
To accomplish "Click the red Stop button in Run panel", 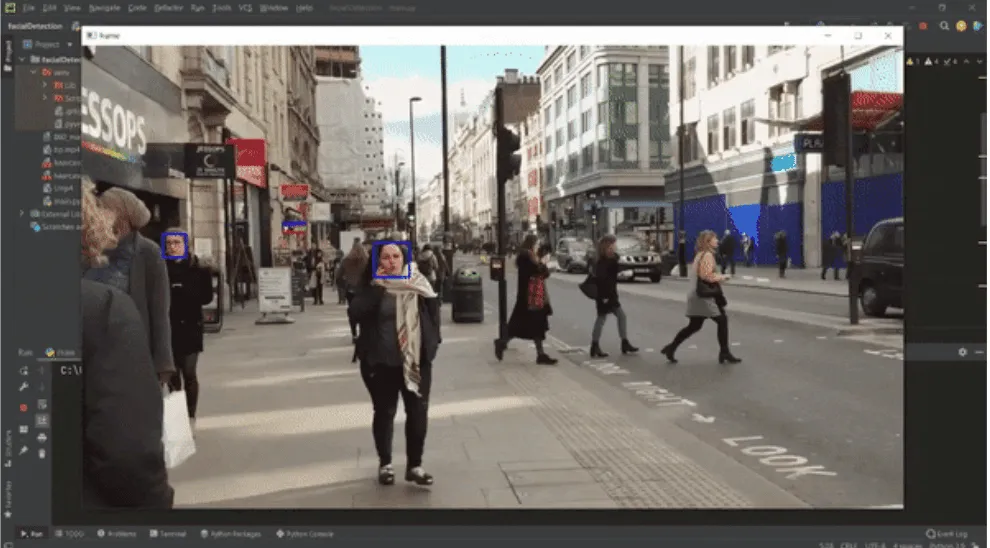I will [x=24, y=407].
